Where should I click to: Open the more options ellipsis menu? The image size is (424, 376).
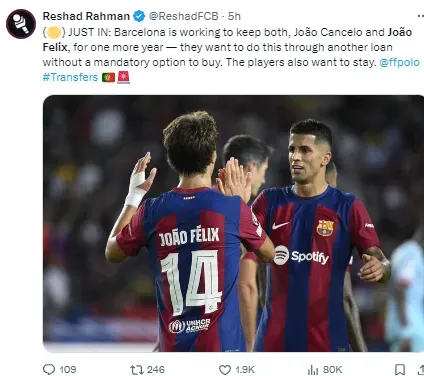coord(421,16)
